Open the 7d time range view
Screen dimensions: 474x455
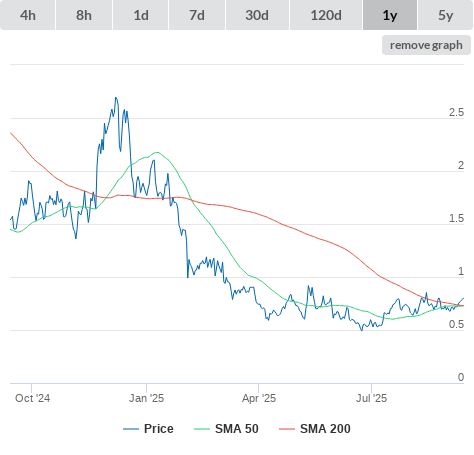click(197, 15)
